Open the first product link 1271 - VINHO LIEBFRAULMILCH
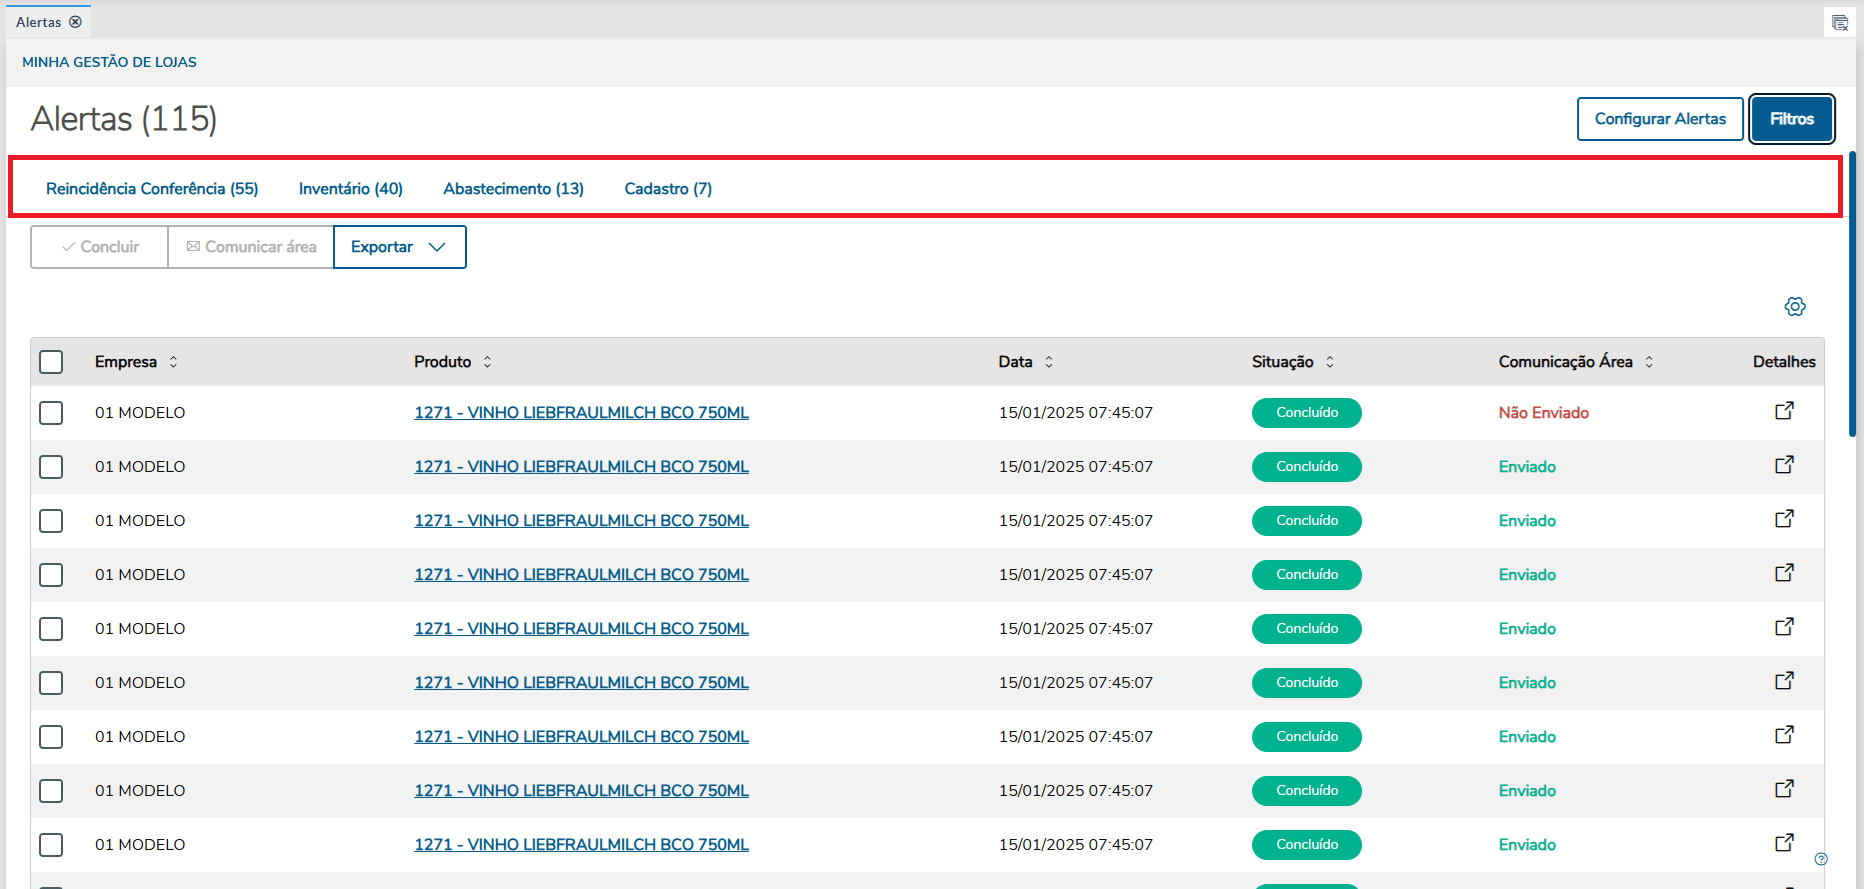This screenshot has width=1864, height=889. click(x=581, y=413)
